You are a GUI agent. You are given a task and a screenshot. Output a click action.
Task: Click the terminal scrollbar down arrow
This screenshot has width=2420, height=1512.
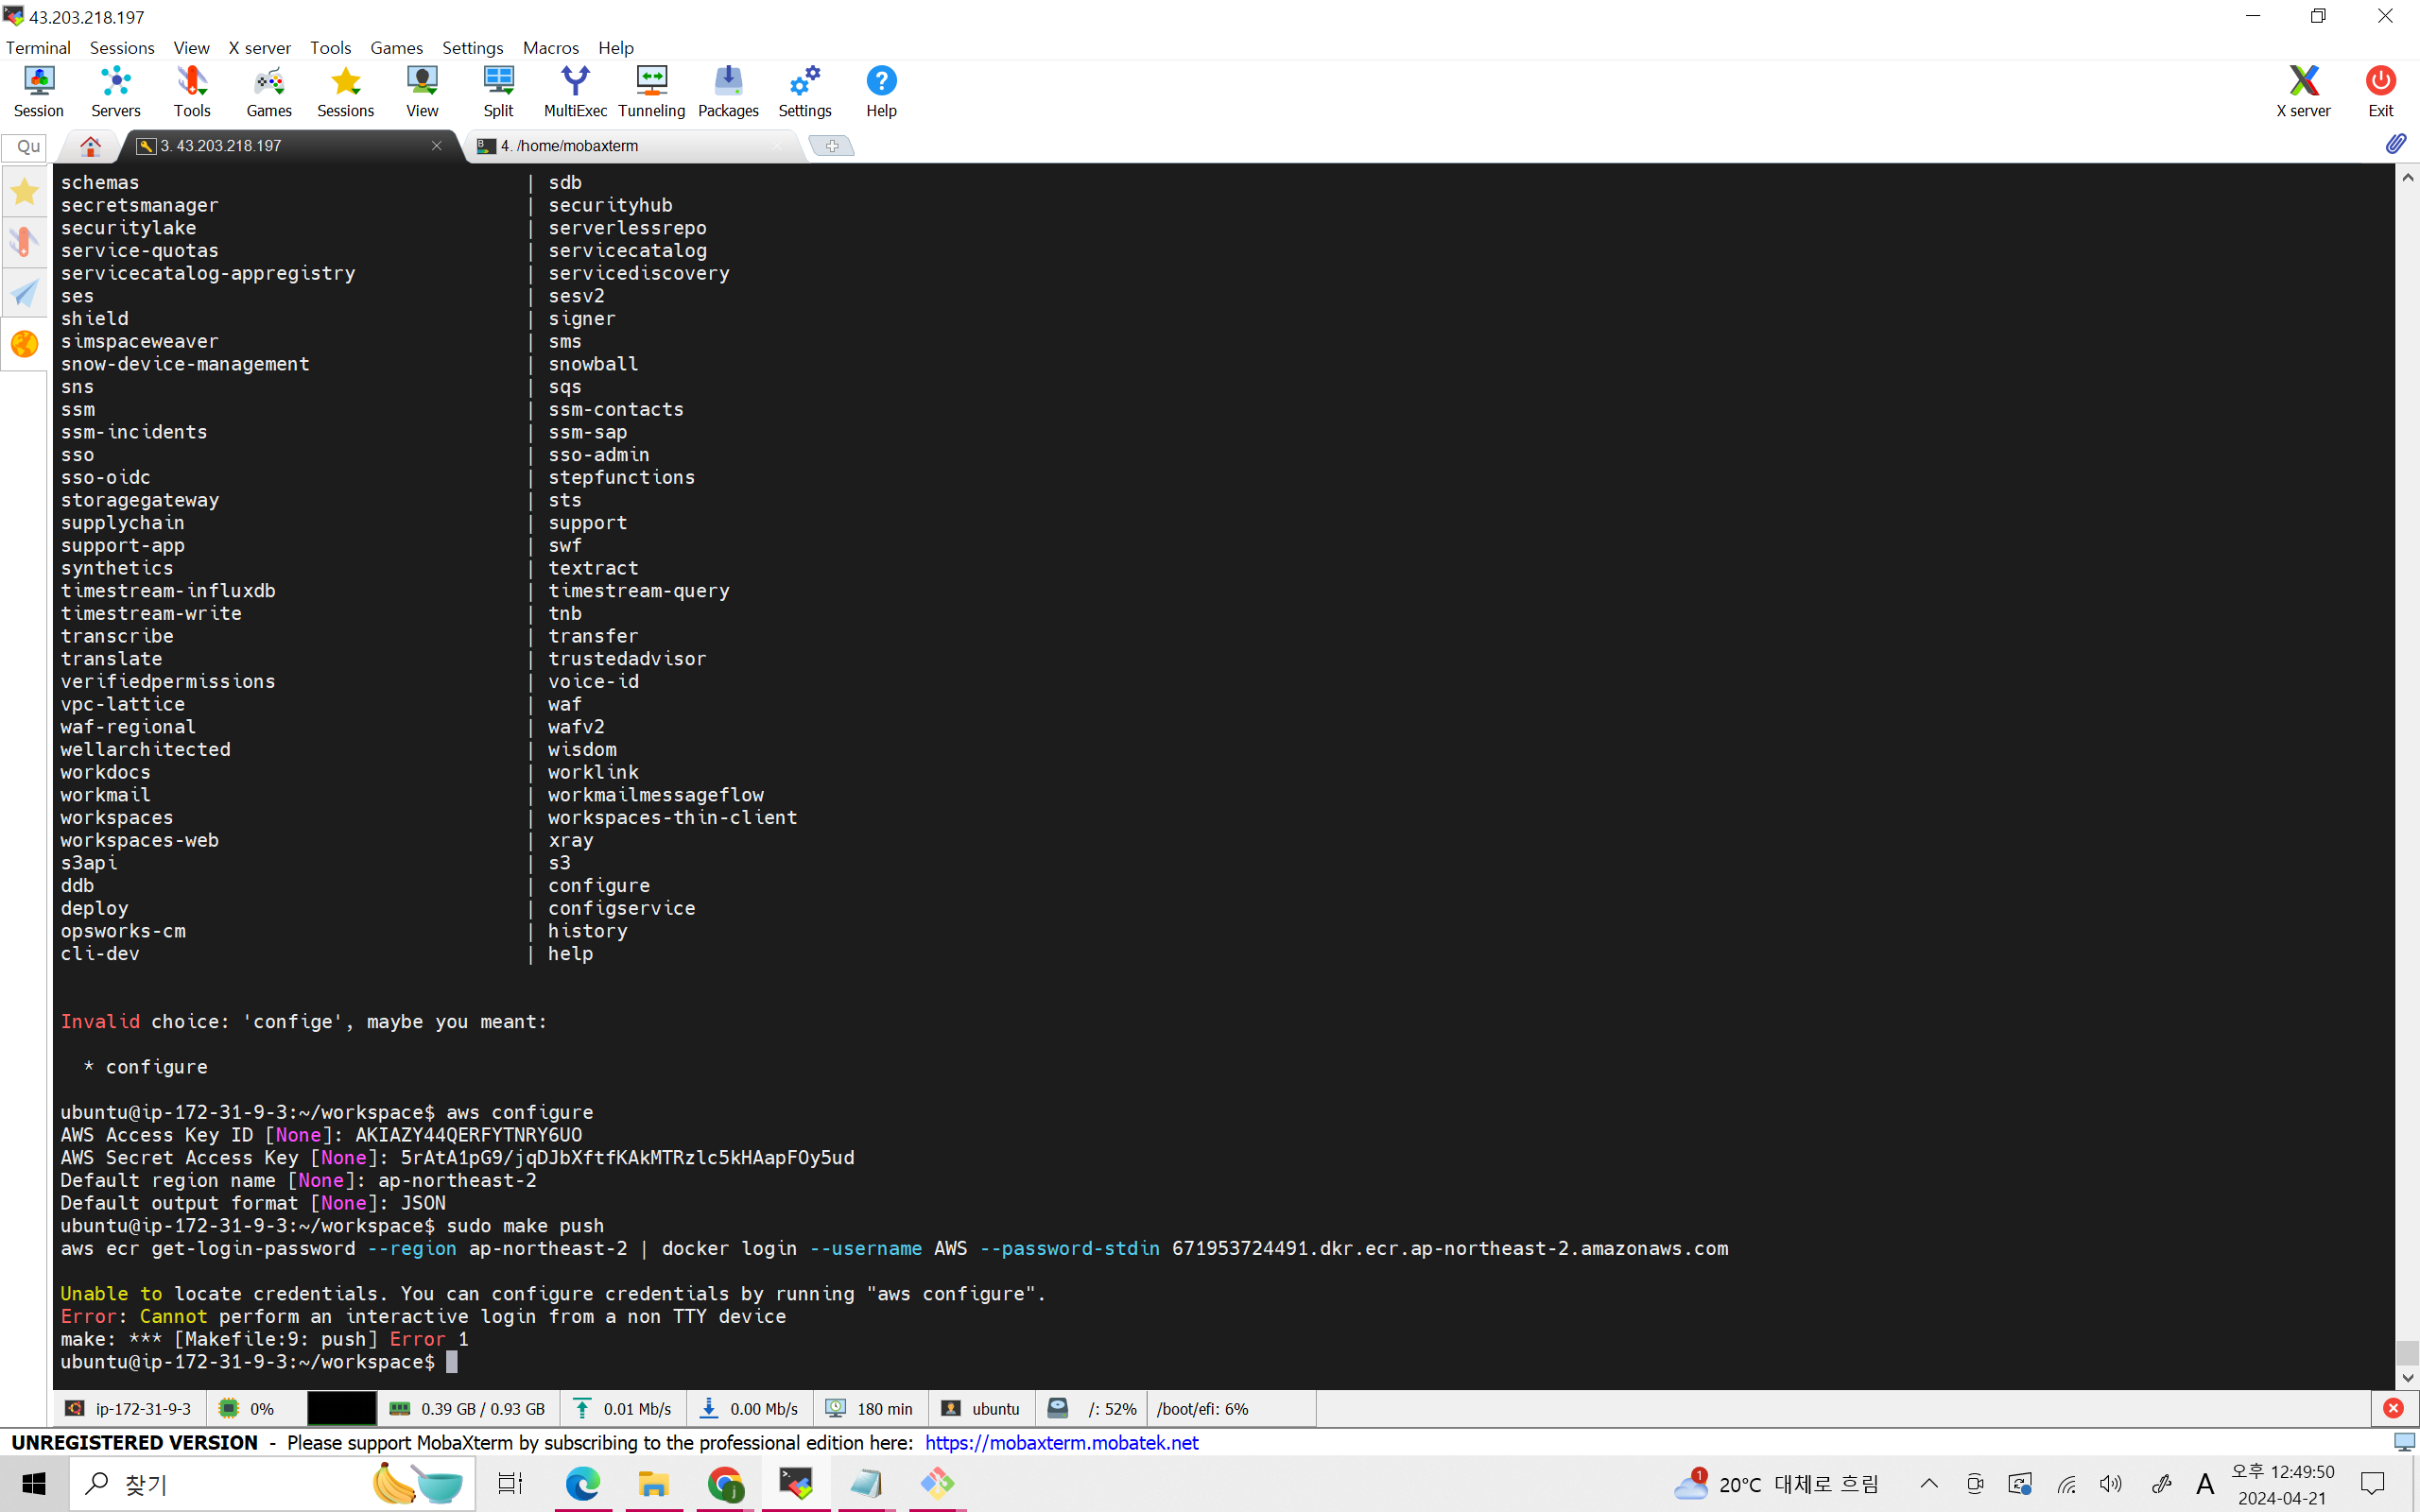2407,1377
